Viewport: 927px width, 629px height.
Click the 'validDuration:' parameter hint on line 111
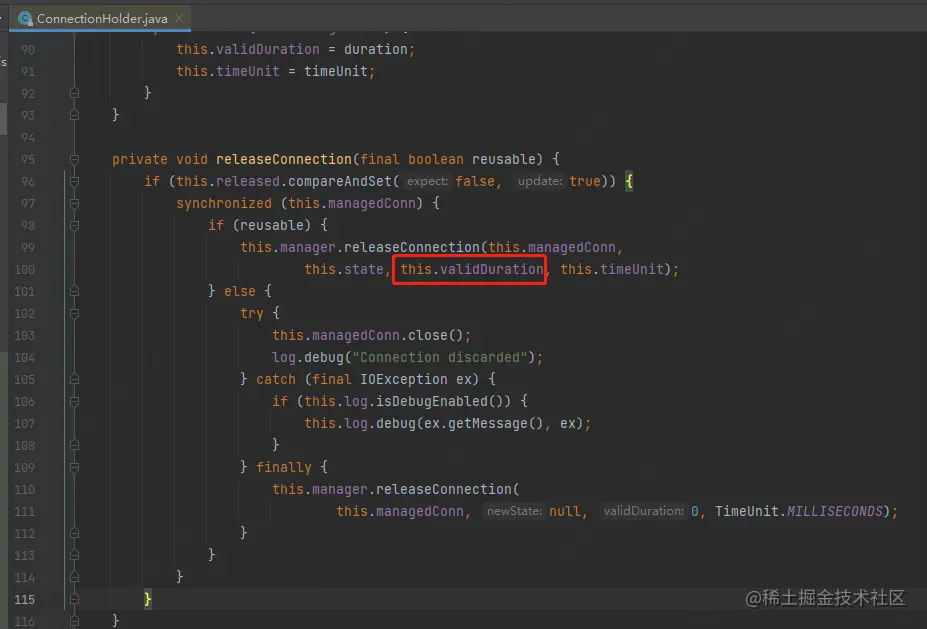click(643, 511)
